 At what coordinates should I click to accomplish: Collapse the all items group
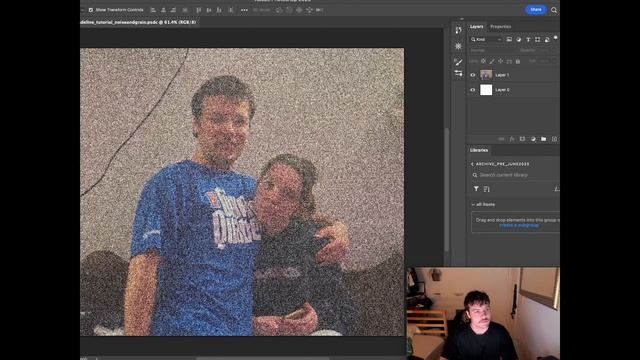tap(473, 204)
